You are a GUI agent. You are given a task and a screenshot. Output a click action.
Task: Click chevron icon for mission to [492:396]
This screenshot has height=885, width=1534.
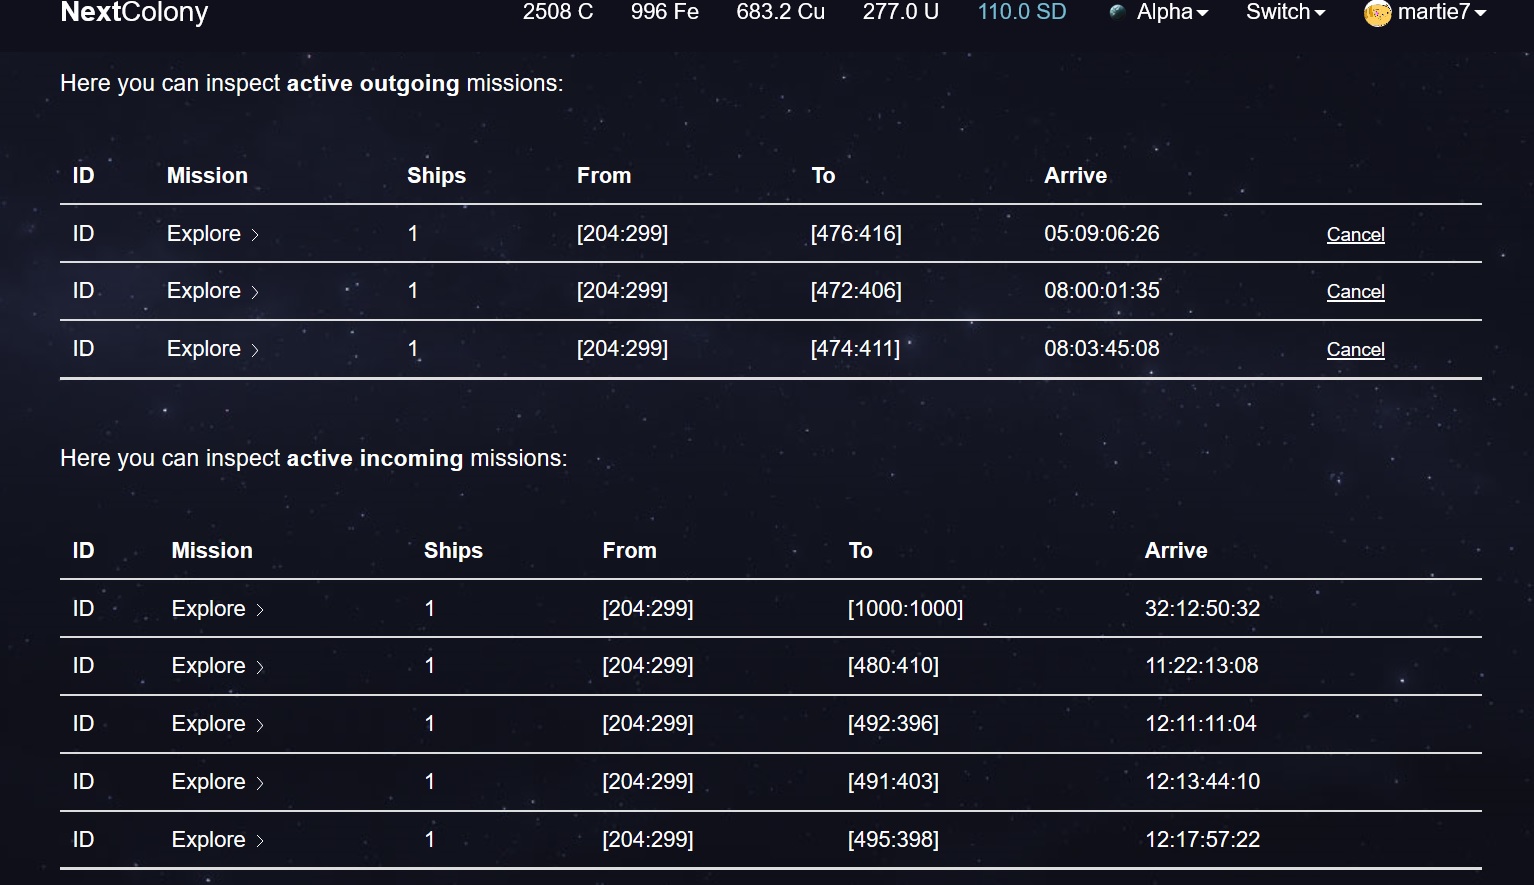point(260,725)
